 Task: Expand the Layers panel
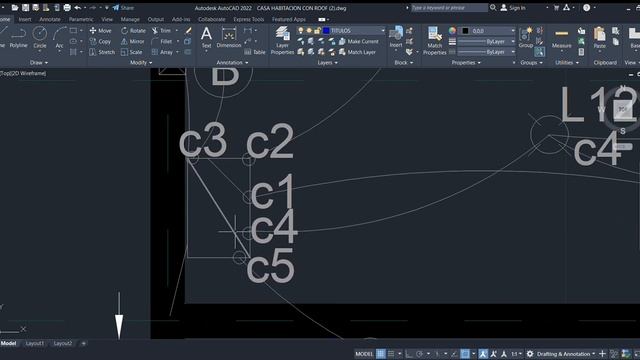327,62
